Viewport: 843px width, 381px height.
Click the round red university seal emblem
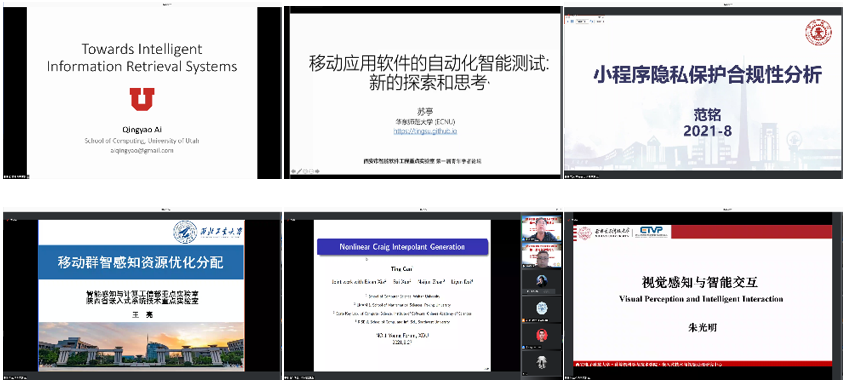pos(818,32)
